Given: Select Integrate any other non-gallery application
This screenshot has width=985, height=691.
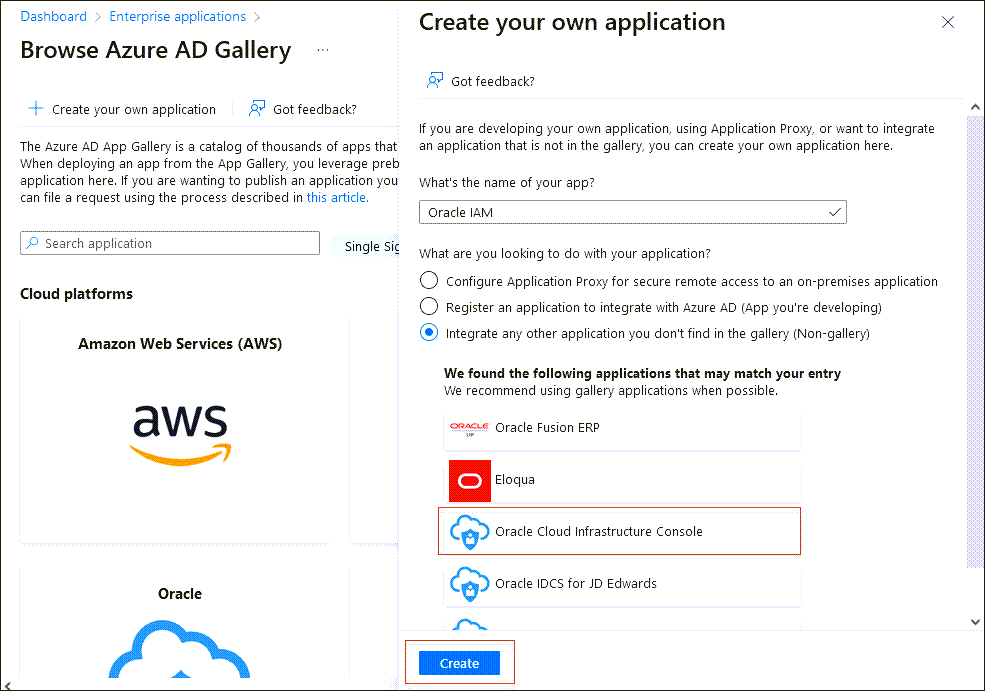Looking at the screenshot, I should 429,332.
